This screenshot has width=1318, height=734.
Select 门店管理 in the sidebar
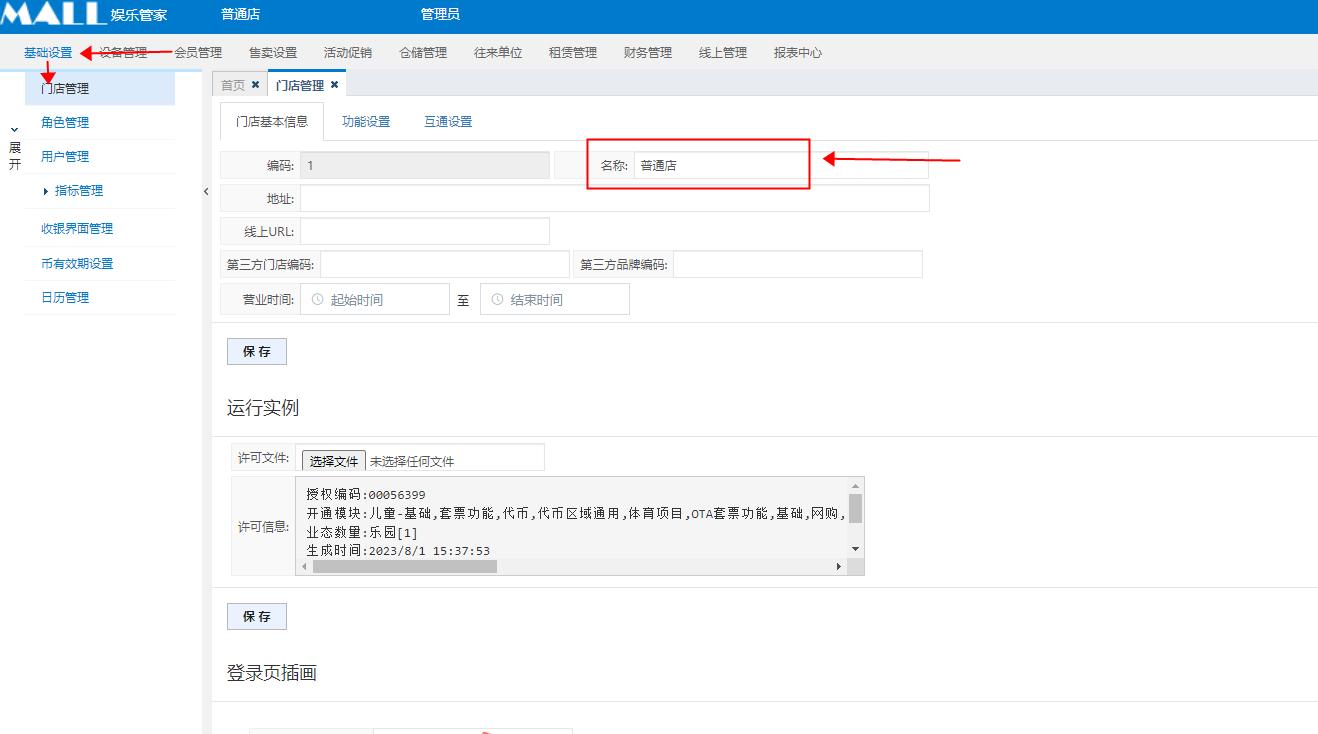click(100, 89)
